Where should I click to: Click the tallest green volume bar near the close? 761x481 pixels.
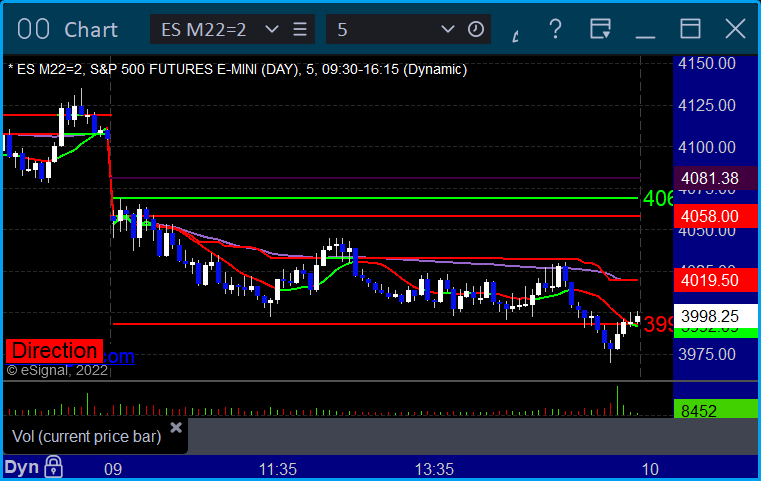click(617, 401)
